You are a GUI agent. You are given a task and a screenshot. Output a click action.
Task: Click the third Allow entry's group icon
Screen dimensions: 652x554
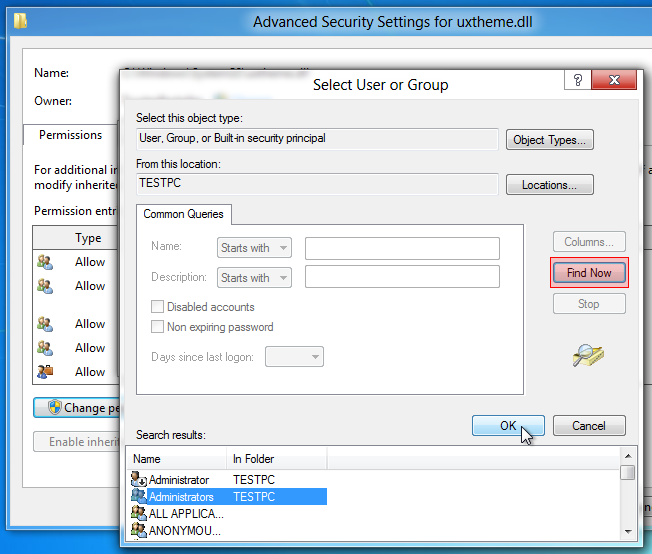click(45, 324)
